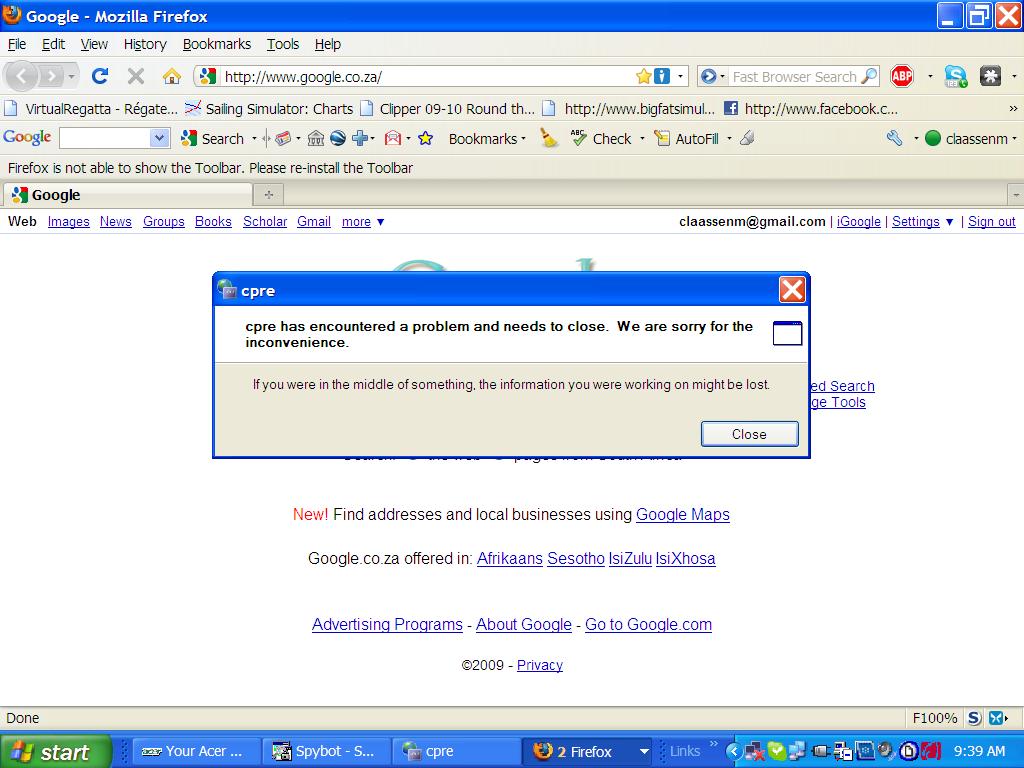Click the Fast Browser Search input field
Screen dimensions: 1024x768
(x=794, y=76)
